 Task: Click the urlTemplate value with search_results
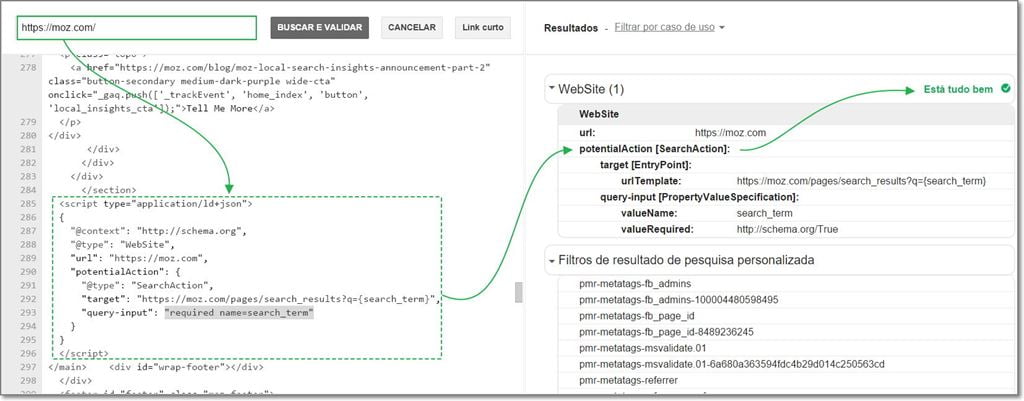click(x=861, y=181)
